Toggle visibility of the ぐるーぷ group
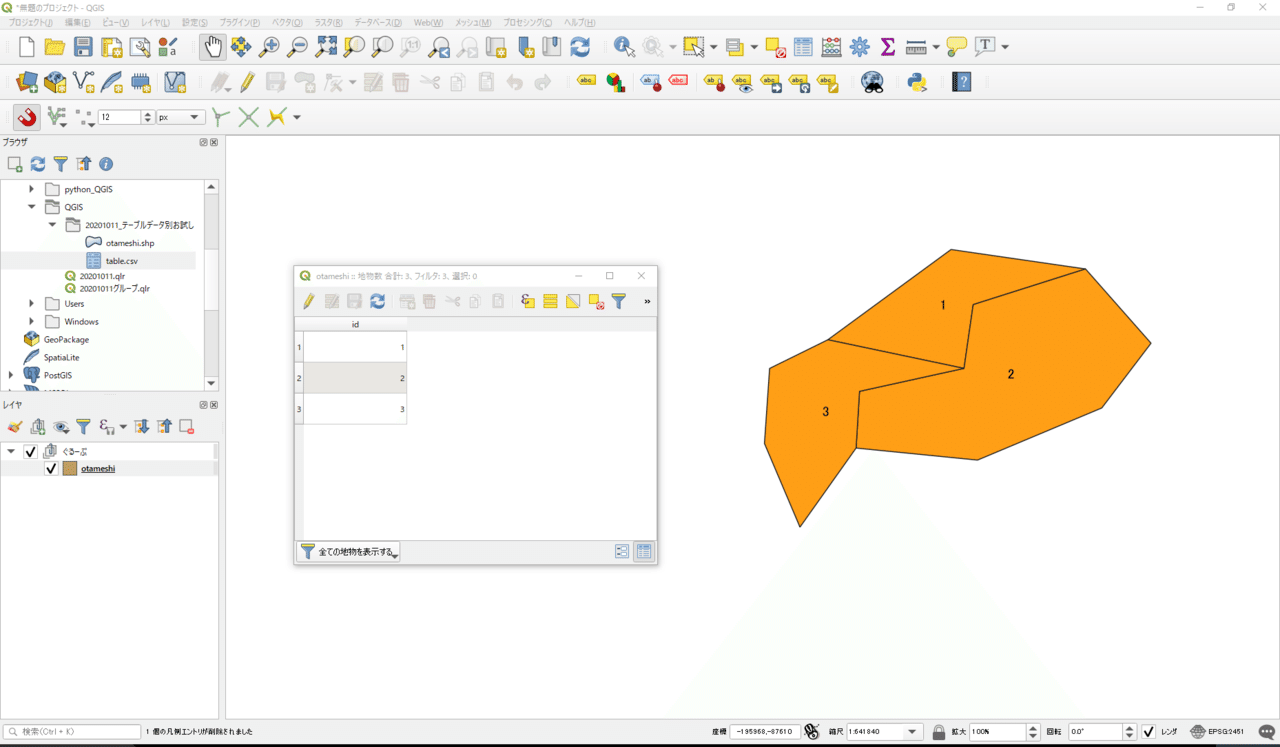Viewport: 1280px width, 747px height. [x=30, y=452]
